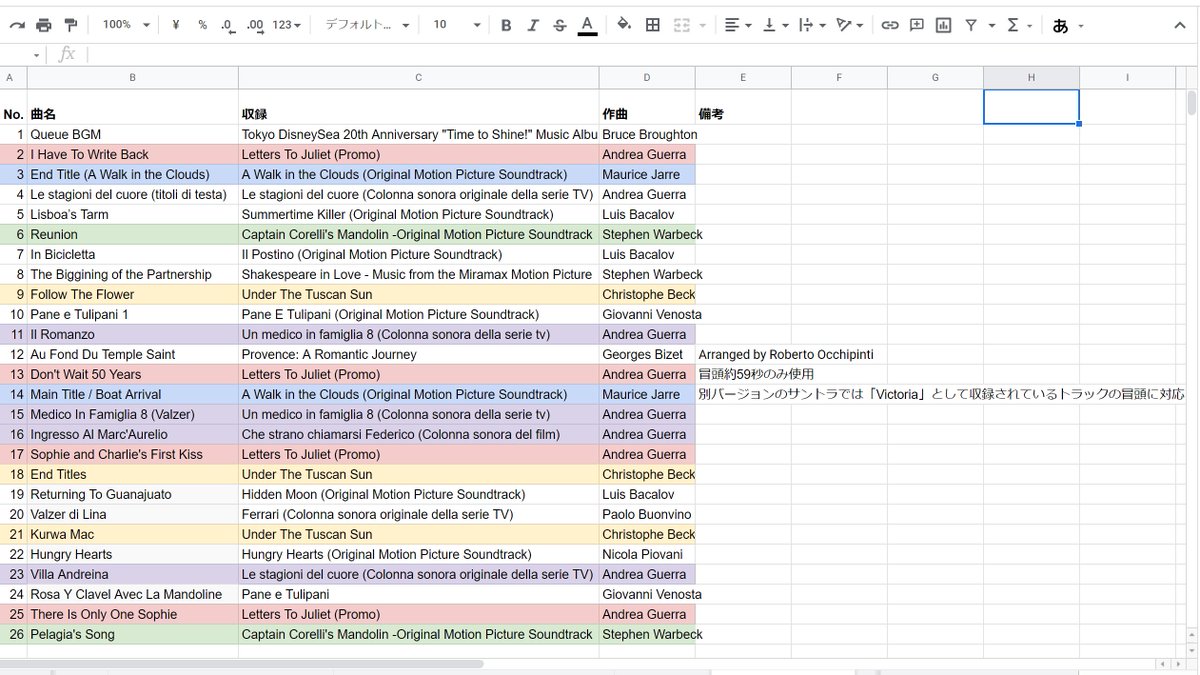Viewport: 1200px width, 675px height.
Task: Toggle bold formatting
Action: pyautogui.click(x=506, y=25)
